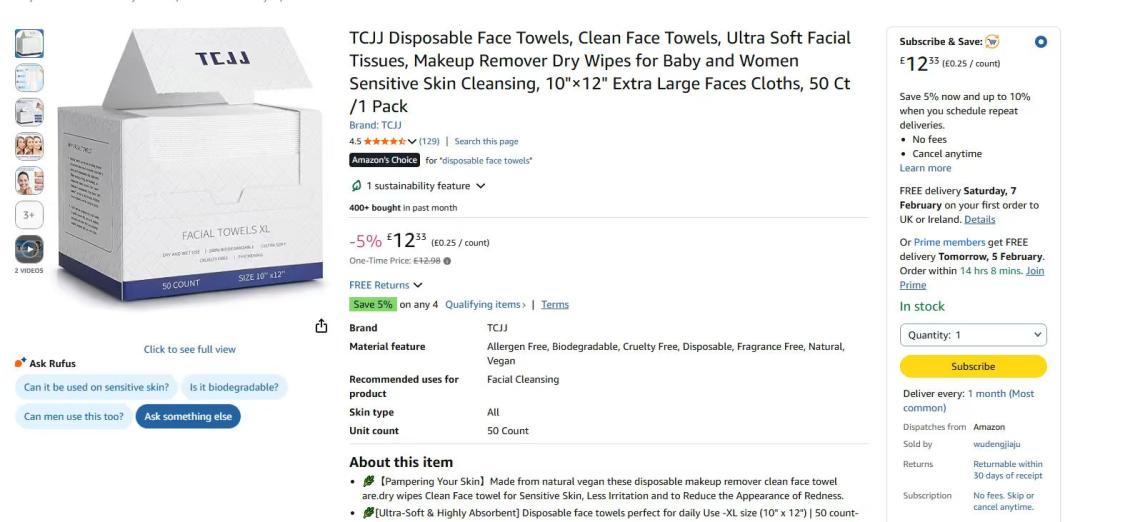The image size is (1130, 522).
Task: Click the yellow Subscribe button
Action: pos(973,366)
